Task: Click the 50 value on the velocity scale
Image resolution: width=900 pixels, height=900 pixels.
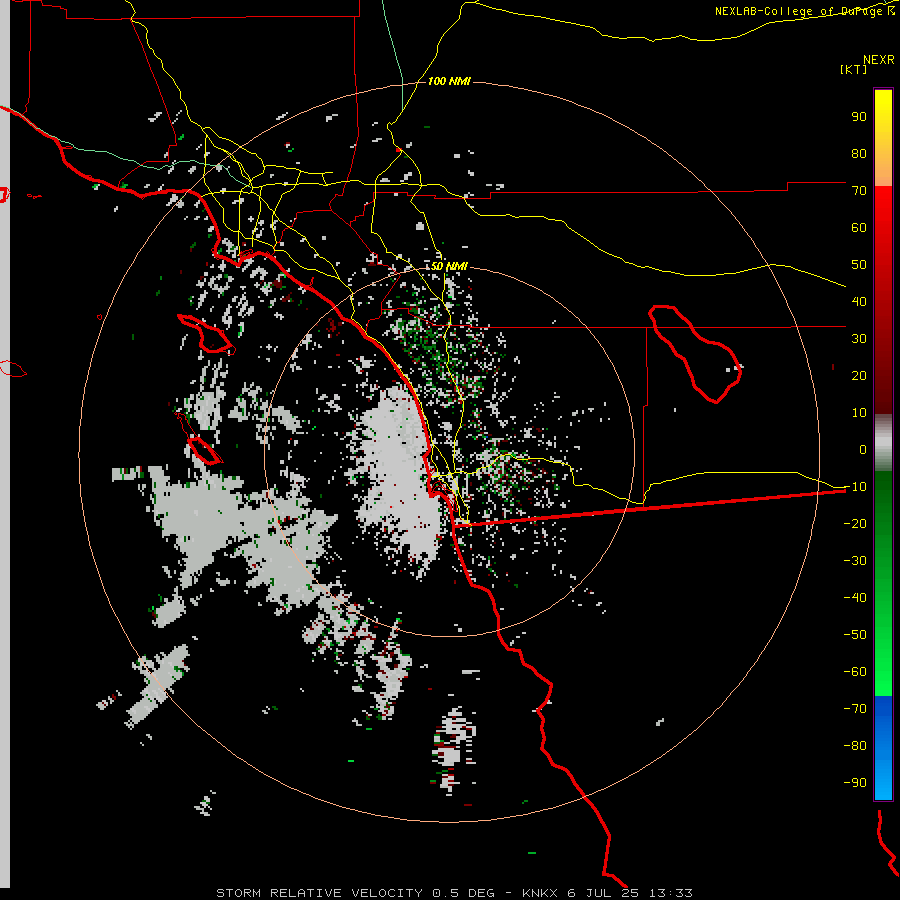Action: click(x=859, y=265)
